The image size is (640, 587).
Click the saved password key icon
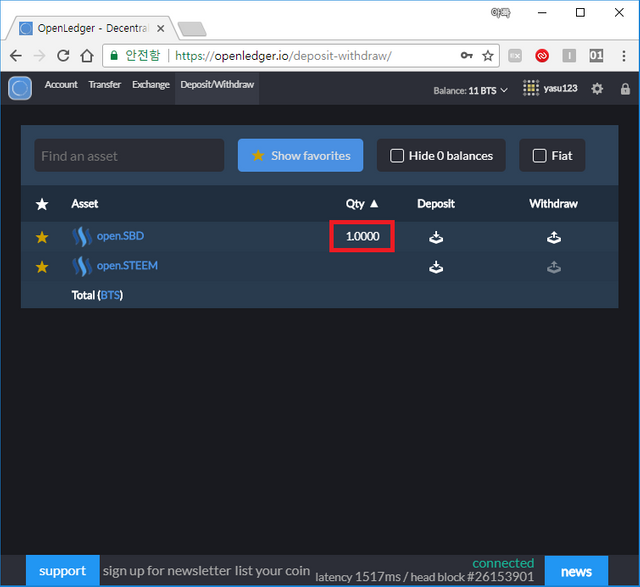point(467,56)
